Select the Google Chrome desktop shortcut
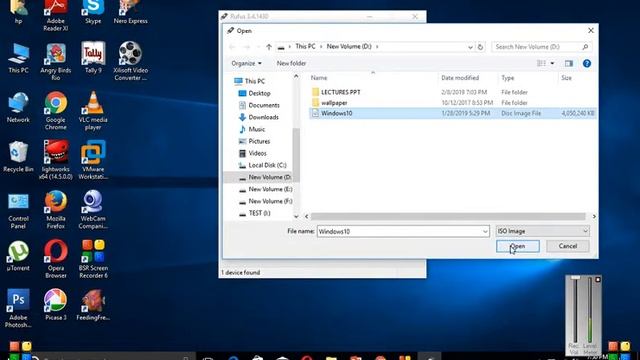 (56, 111)
